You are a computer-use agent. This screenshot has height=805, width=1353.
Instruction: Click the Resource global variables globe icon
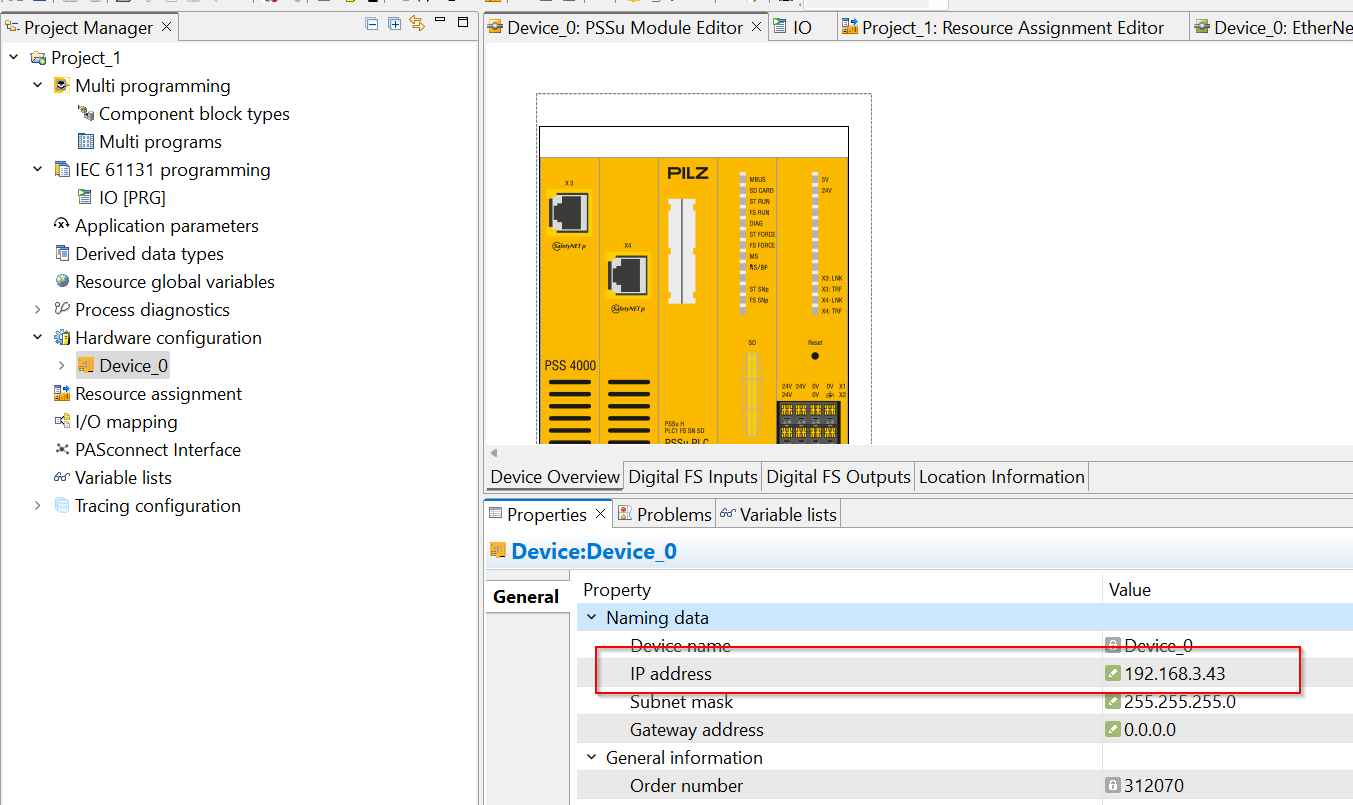pos(62,282)
